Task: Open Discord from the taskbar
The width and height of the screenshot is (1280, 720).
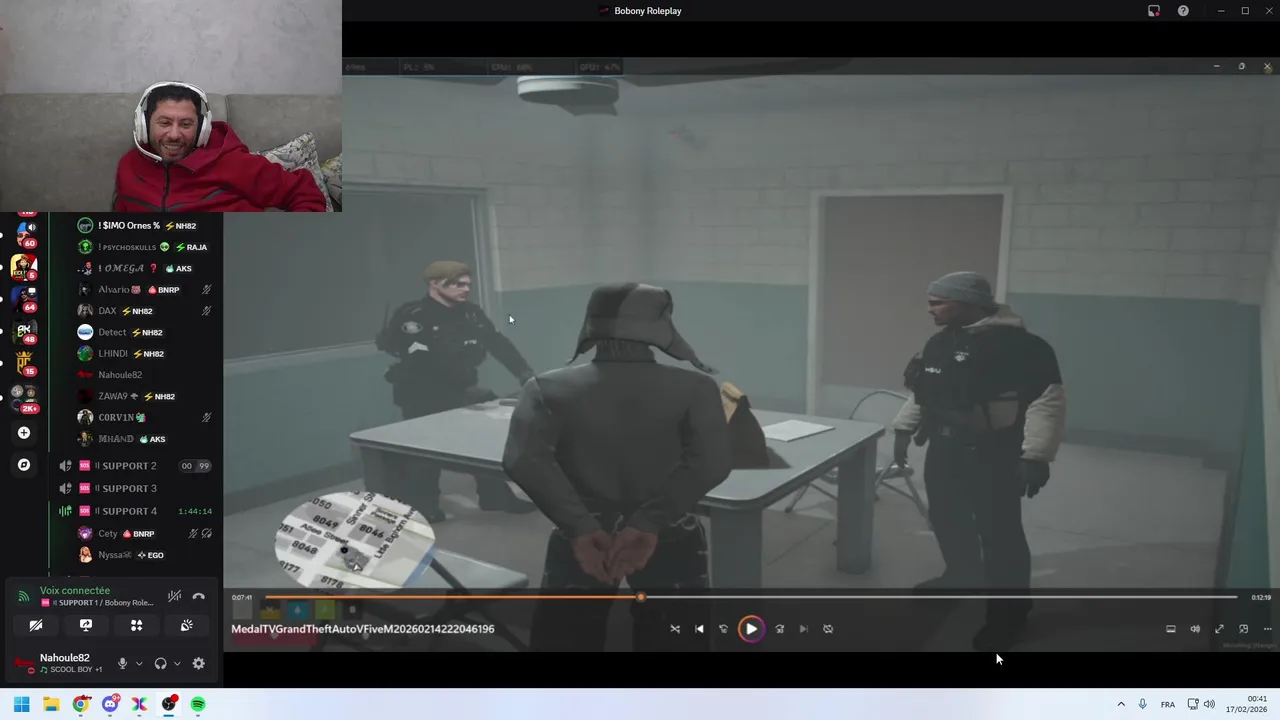Action: 110,704
